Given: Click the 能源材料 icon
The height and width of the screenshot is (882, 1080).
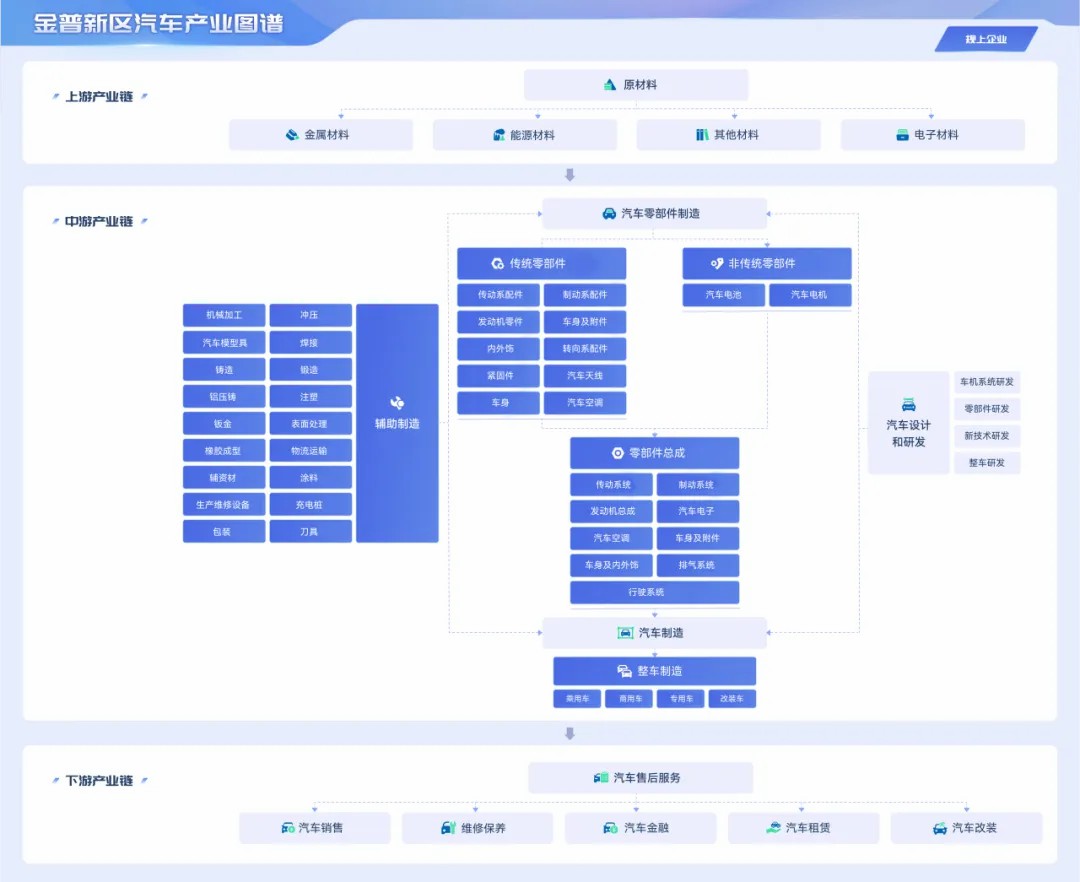Looking at the screenshot, I should click(x=499, y=135).
